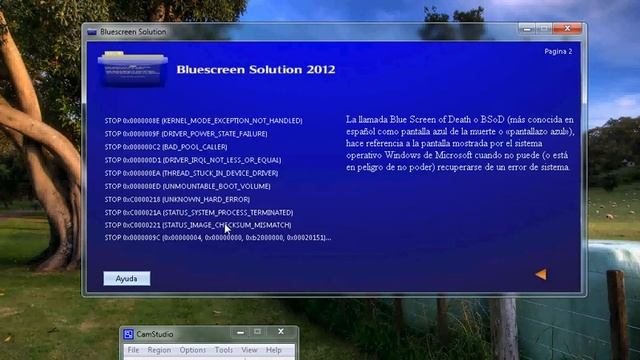The height and width of the screenshot is (360, 640).
Task: Click the CamStudio title bar icon
Action: pos(128,334)
